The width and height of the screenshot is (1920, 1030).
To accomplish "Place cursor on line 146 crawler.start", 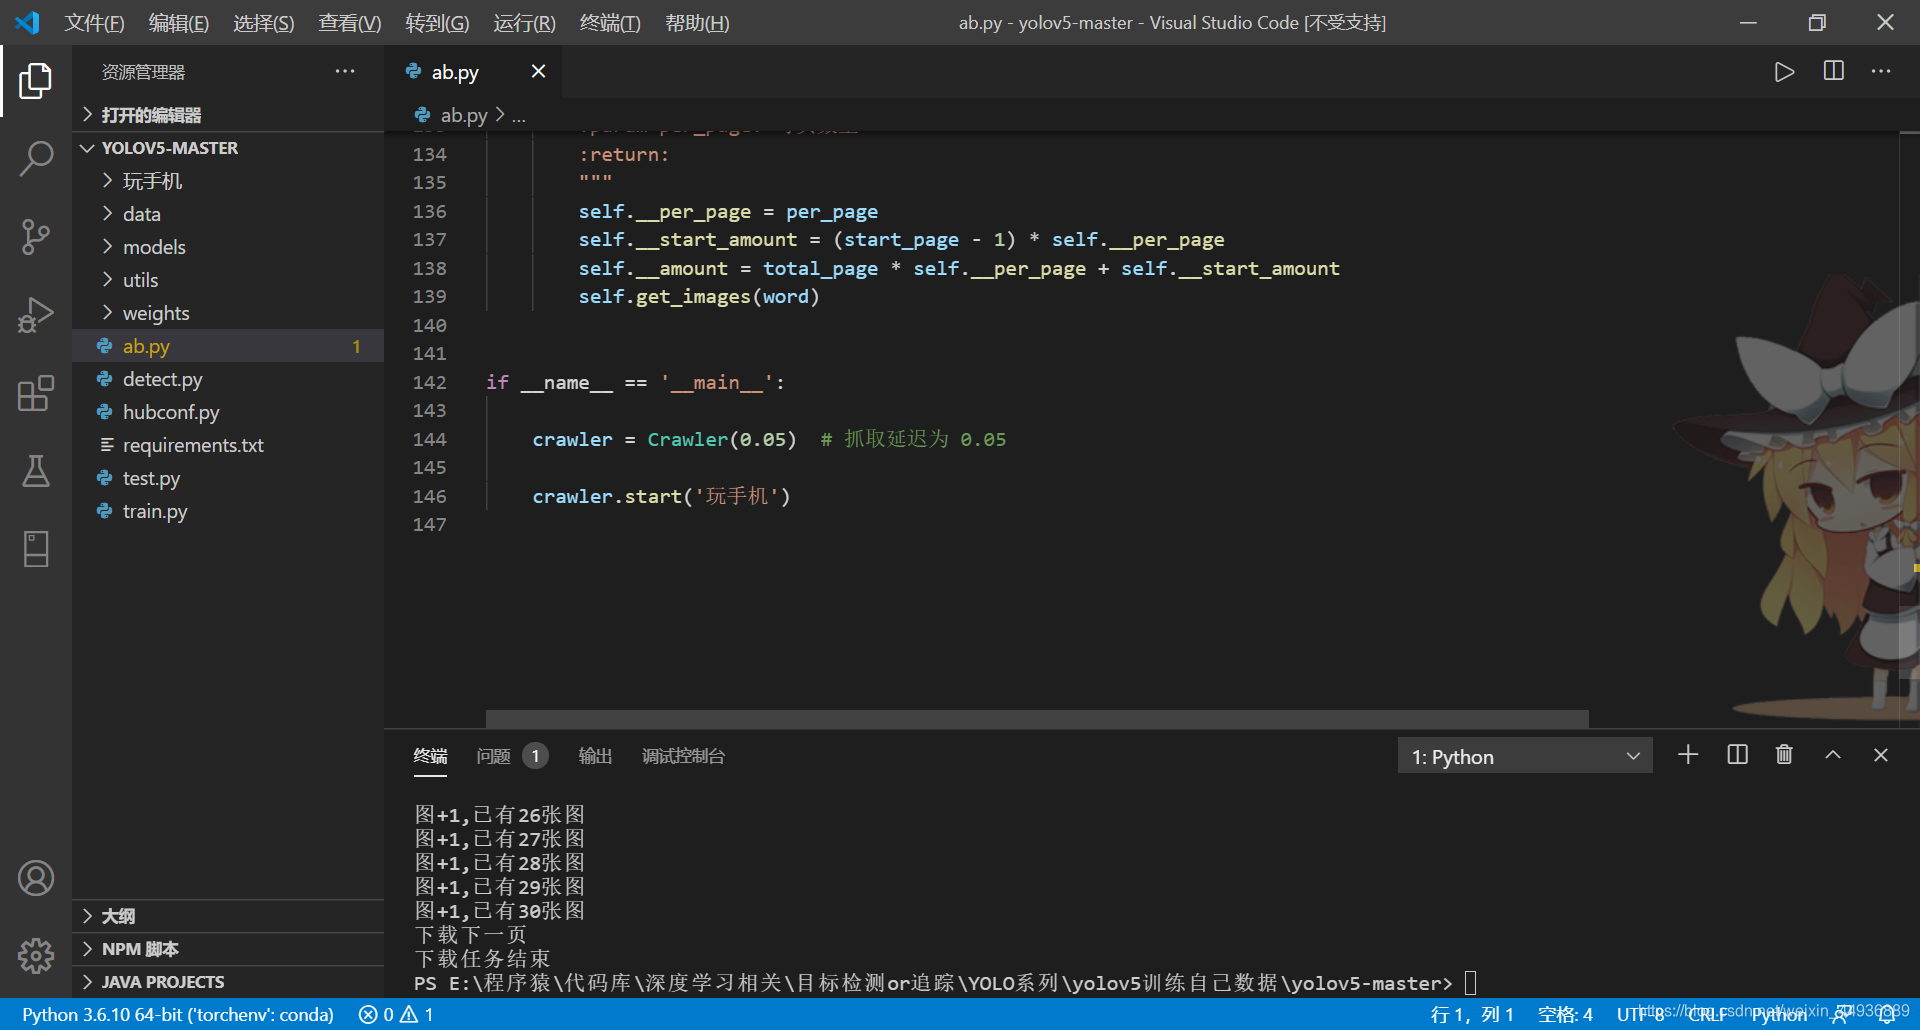I will point(661,496).
